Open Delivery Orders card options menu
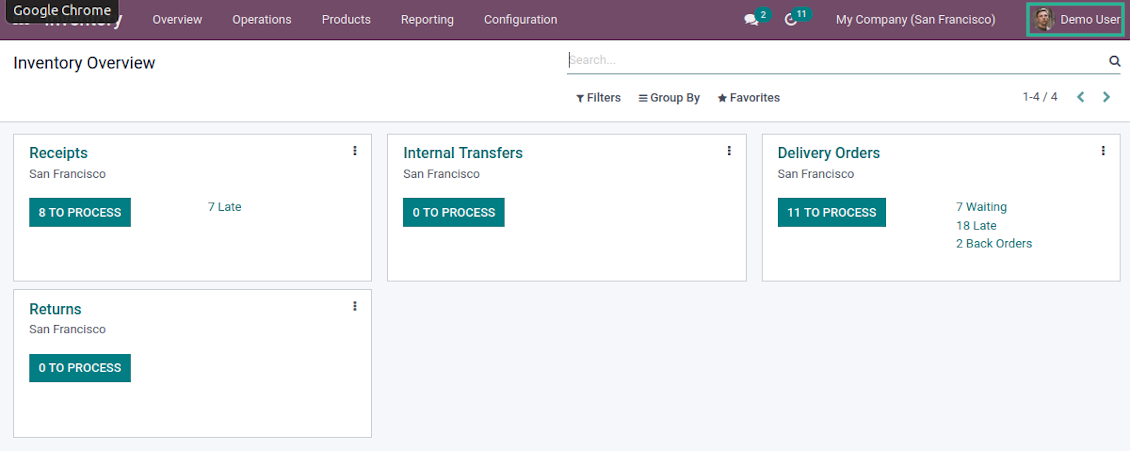The image size is (1130, 451). click(1103, 151)
